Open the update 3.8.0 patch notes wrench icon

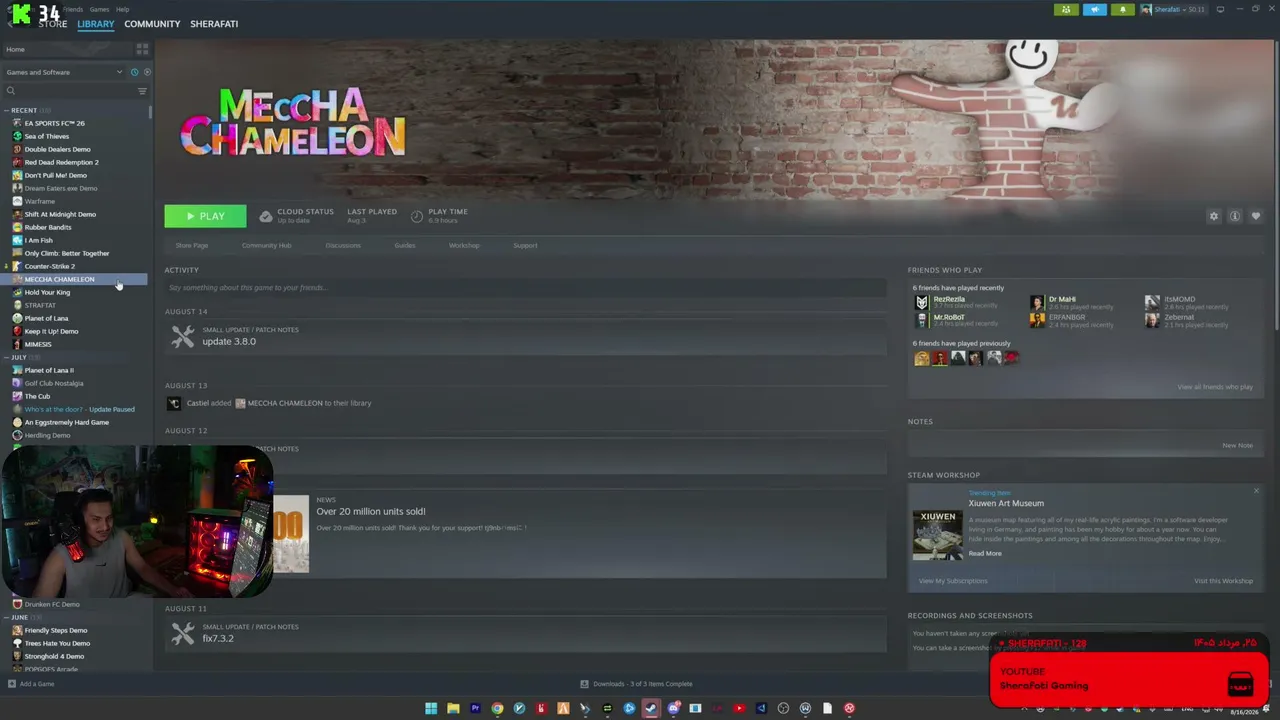coord(182,337)
